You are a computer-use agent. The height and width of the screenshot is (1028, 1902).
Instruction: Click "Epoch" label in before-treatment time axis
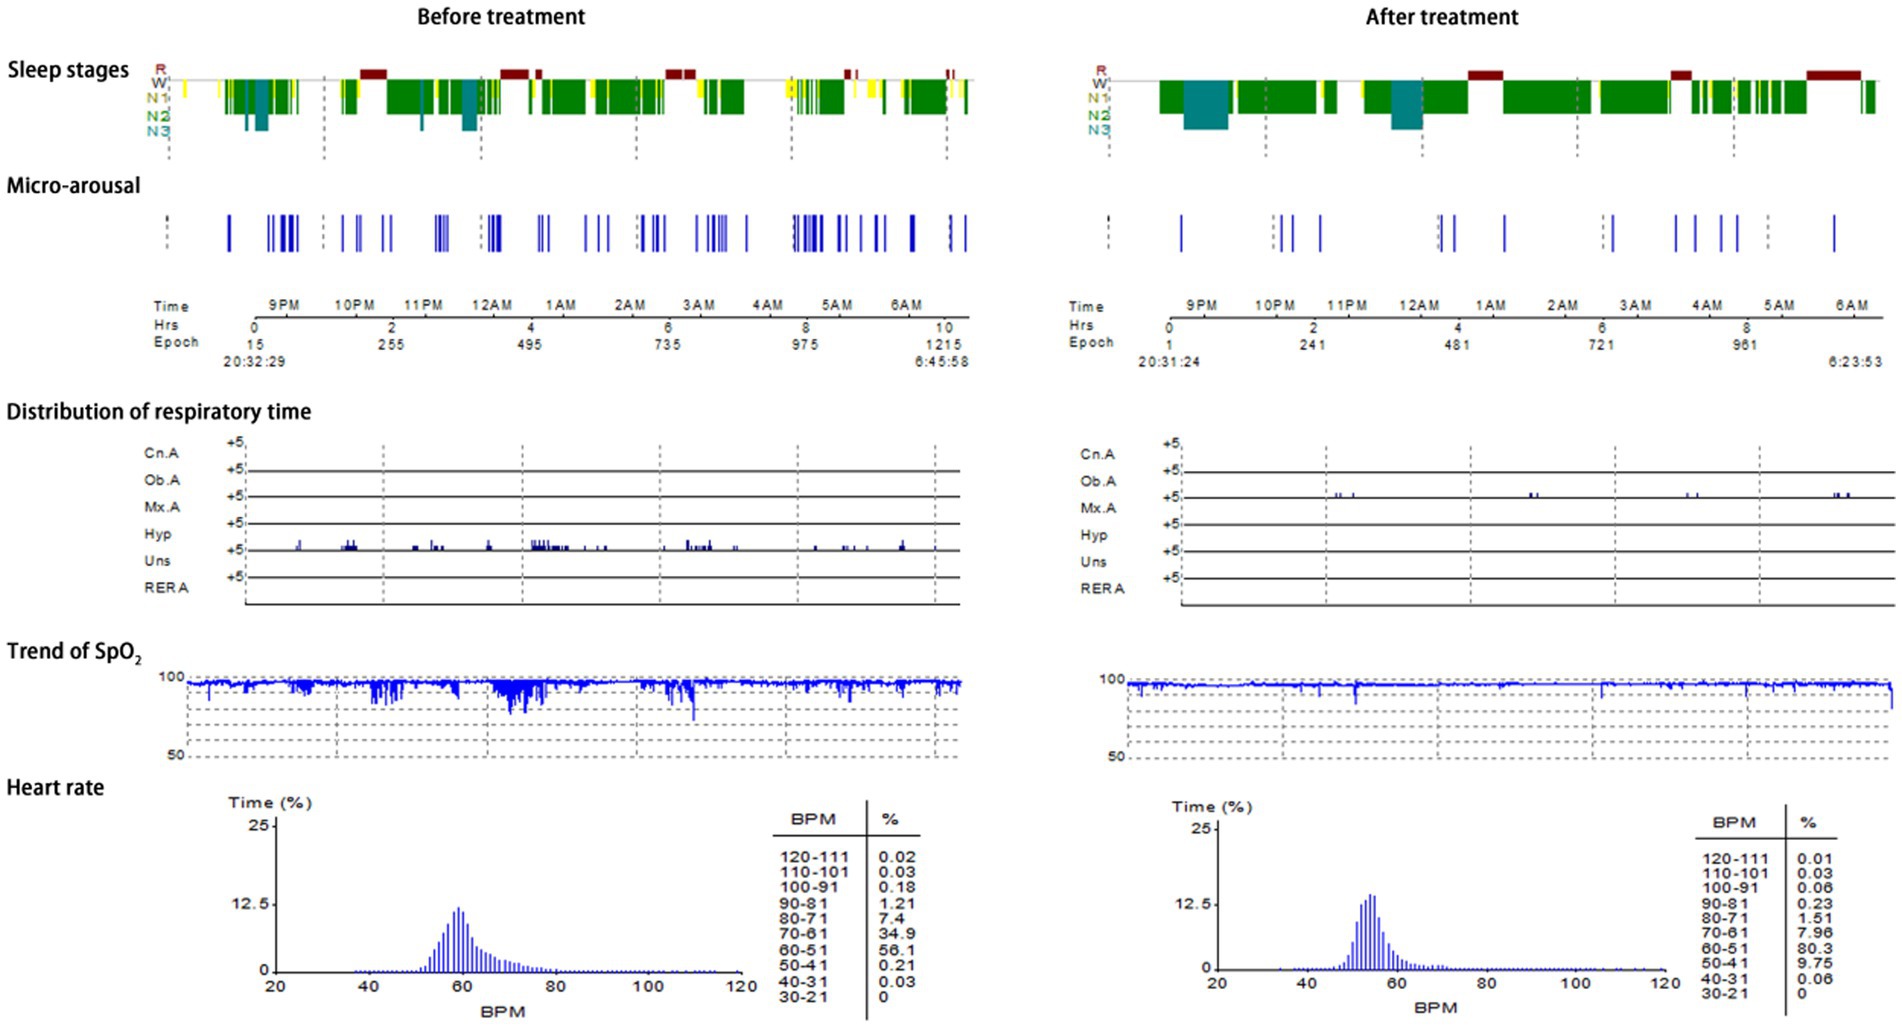point(176,342)
